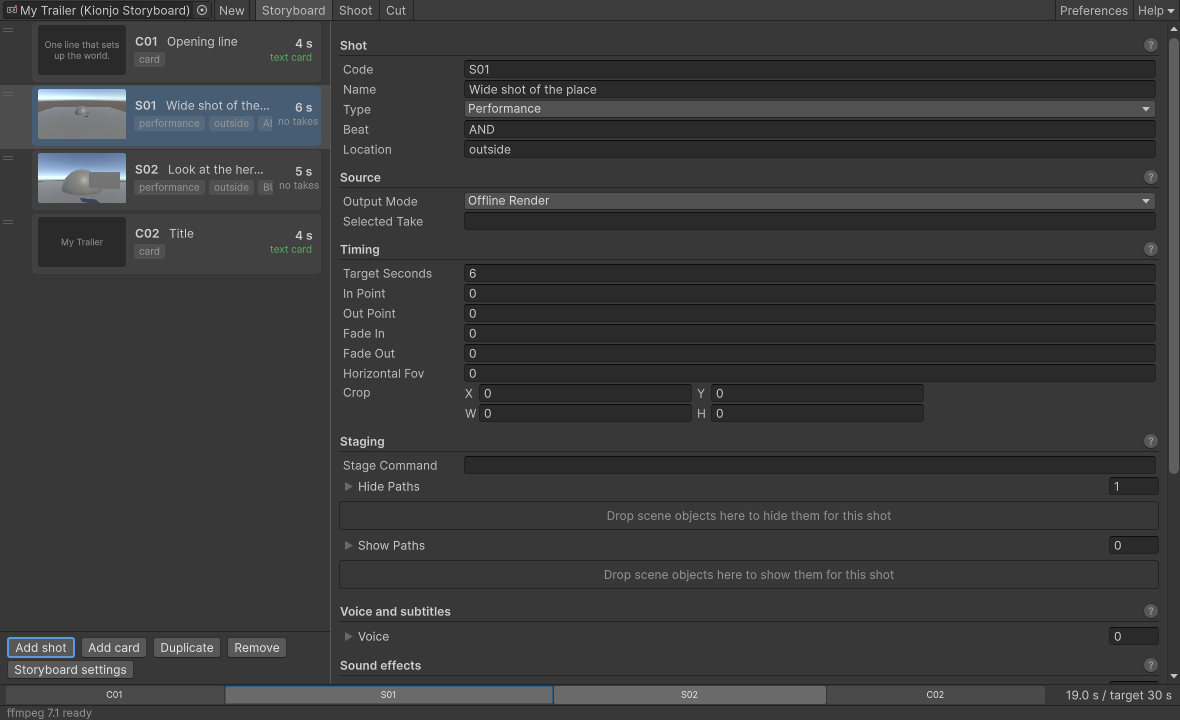This screenshot has width=1180, height=720.
Task: Click the Crop W field
Action: click(585, 413)
